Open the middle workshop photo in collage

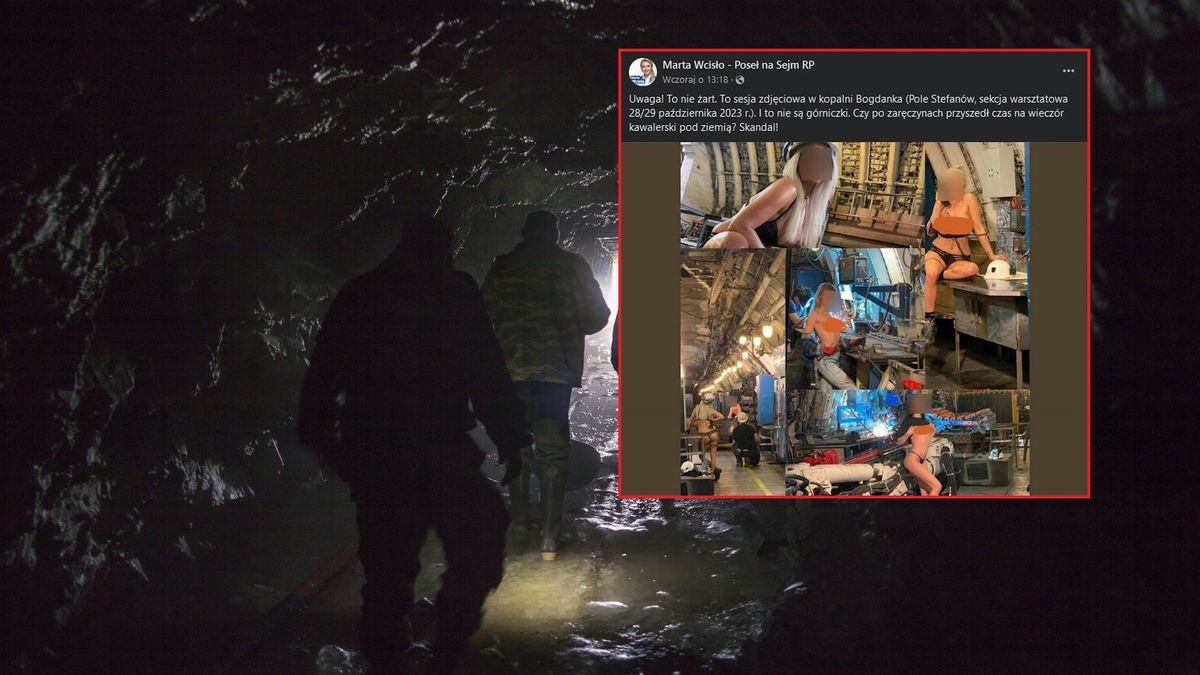pyautogui.click(x=855, y=319)
